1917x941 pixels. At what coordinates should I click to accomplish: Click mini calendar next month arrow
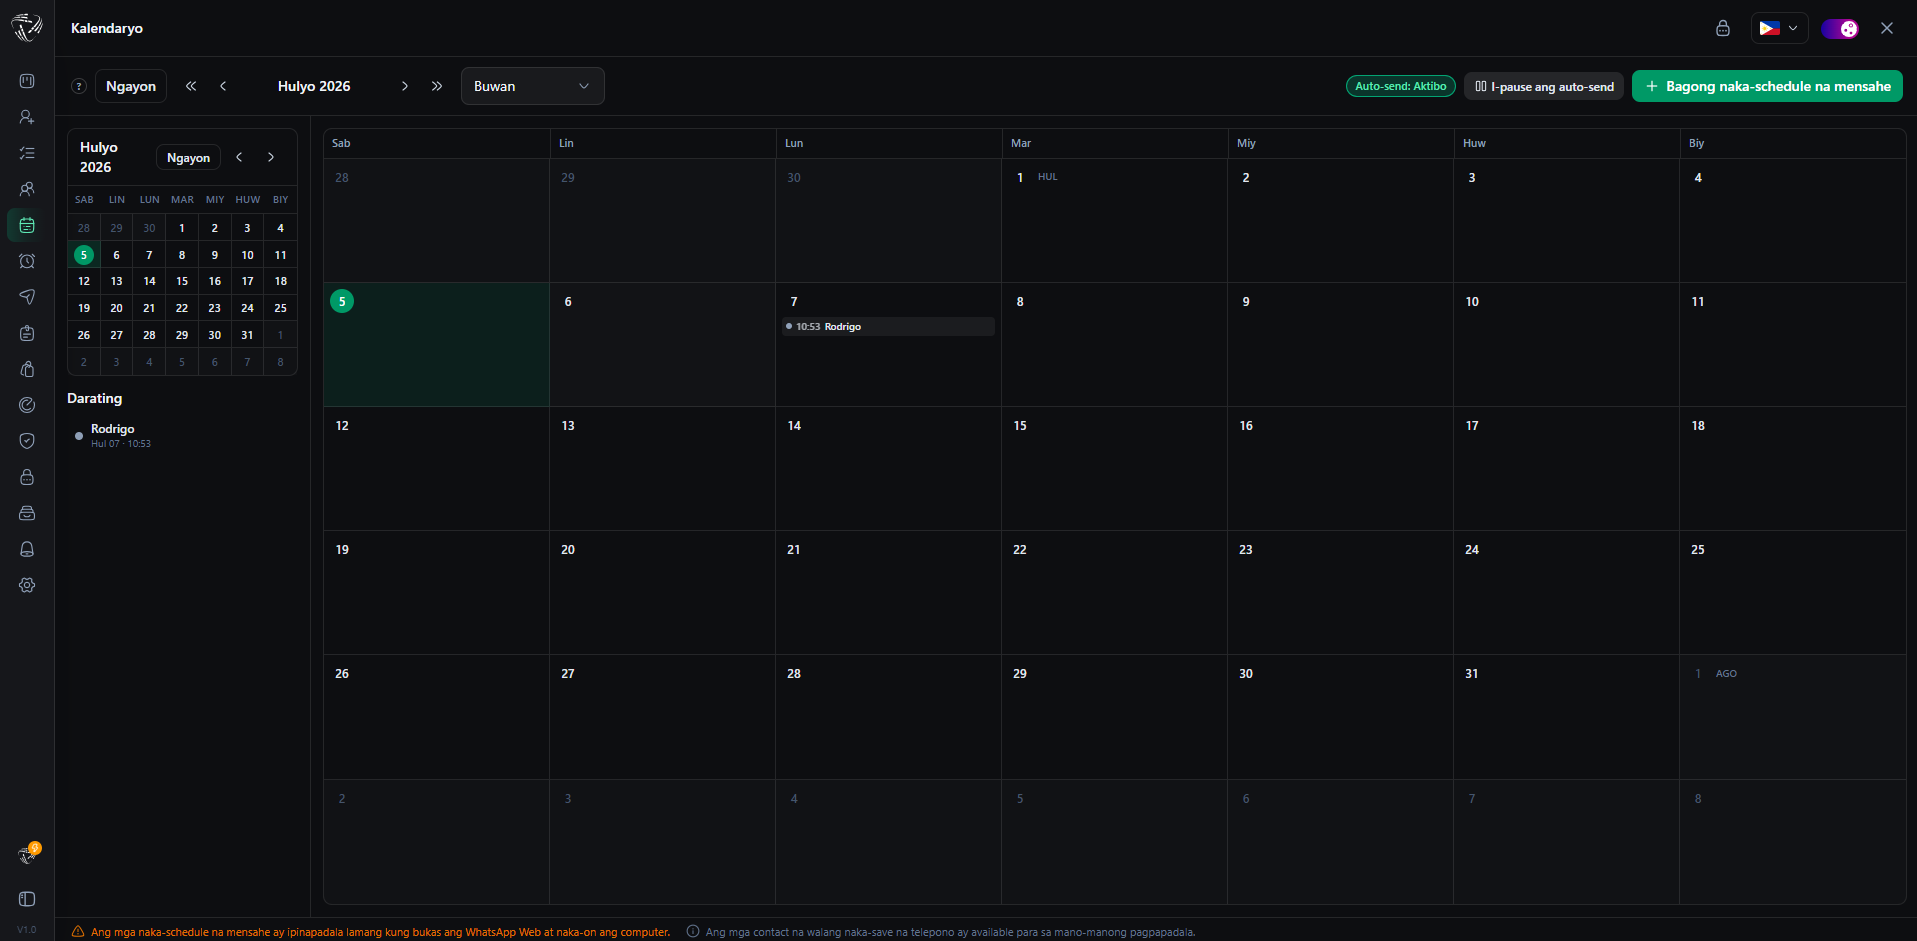pos(271,157)
